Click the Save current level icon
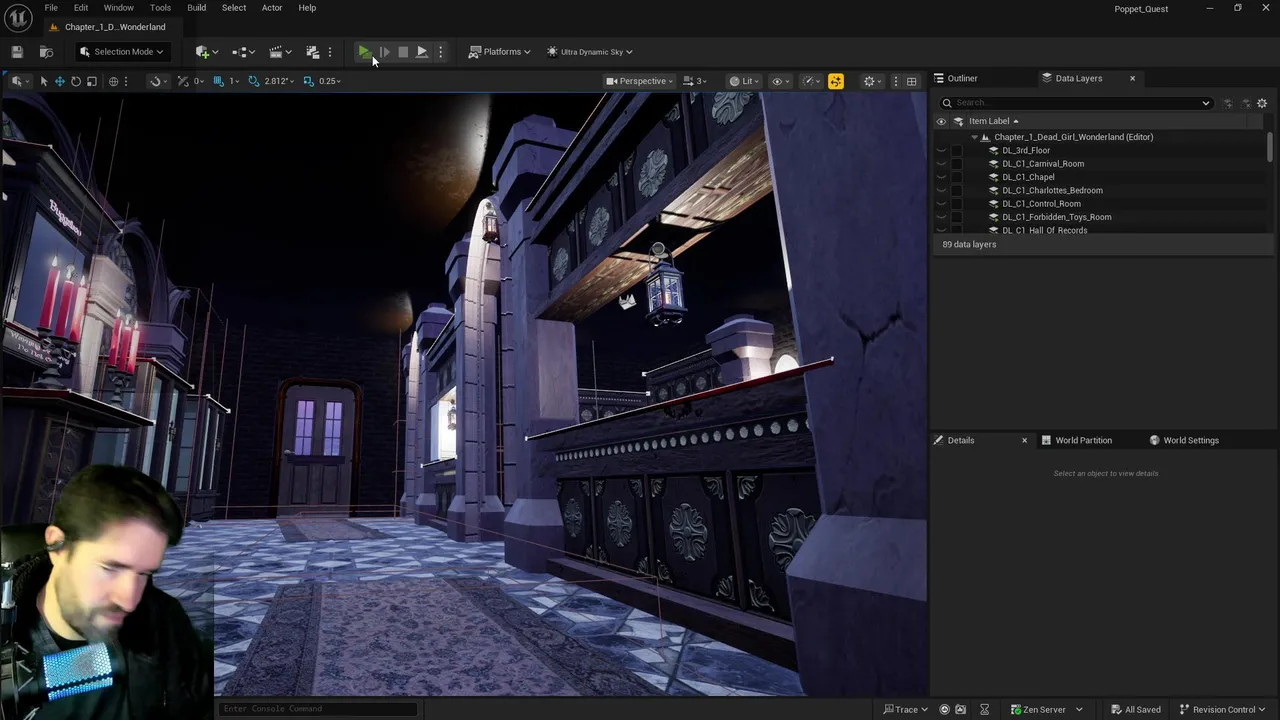The image size is (1280, 720). [x=17, y=52]
